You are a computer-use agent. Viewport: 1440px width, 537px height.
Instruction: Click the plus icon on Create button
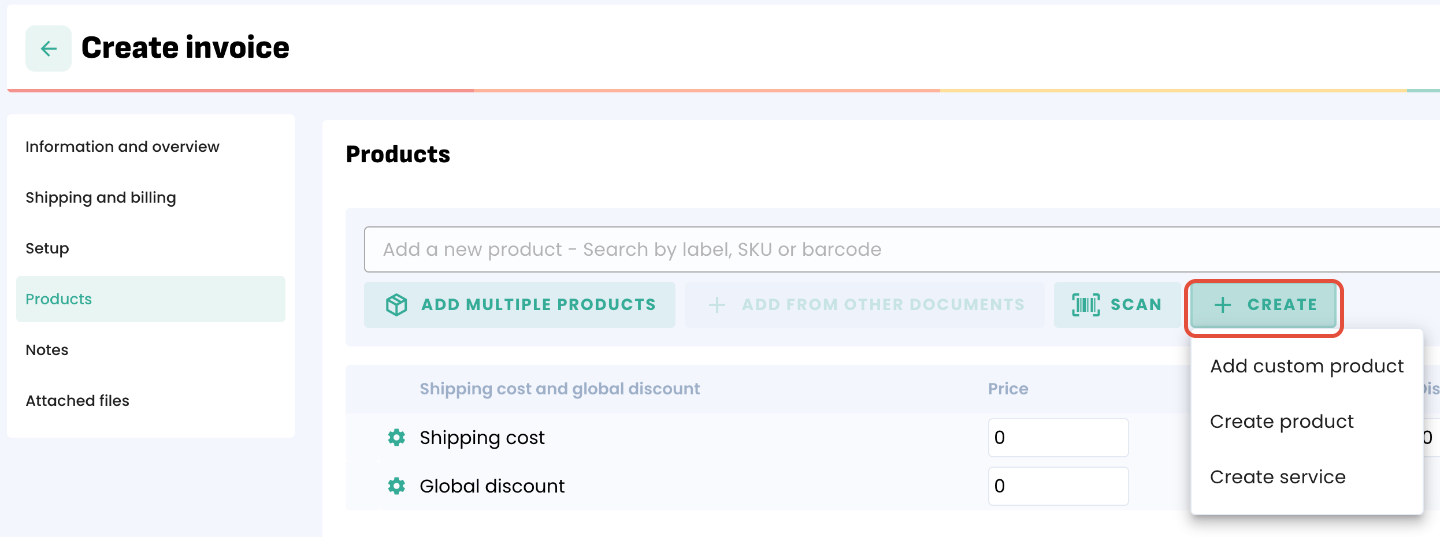(x=1222, y=305)
